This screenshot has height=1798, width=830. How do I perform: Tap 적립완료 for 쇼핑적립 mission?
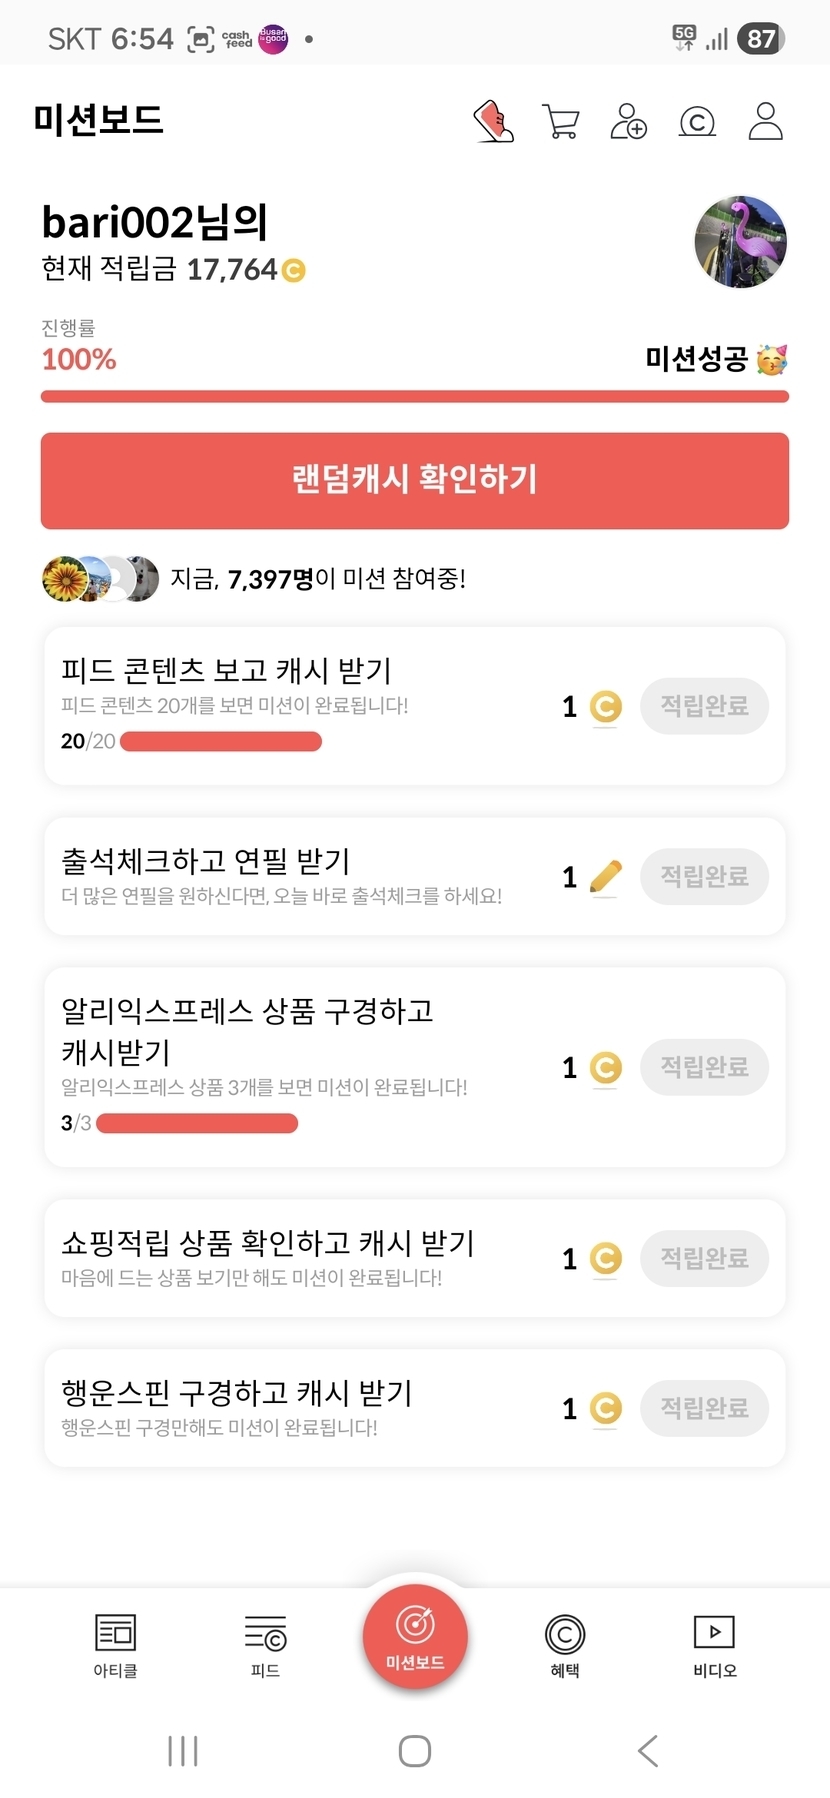[x=704, y=1258]
